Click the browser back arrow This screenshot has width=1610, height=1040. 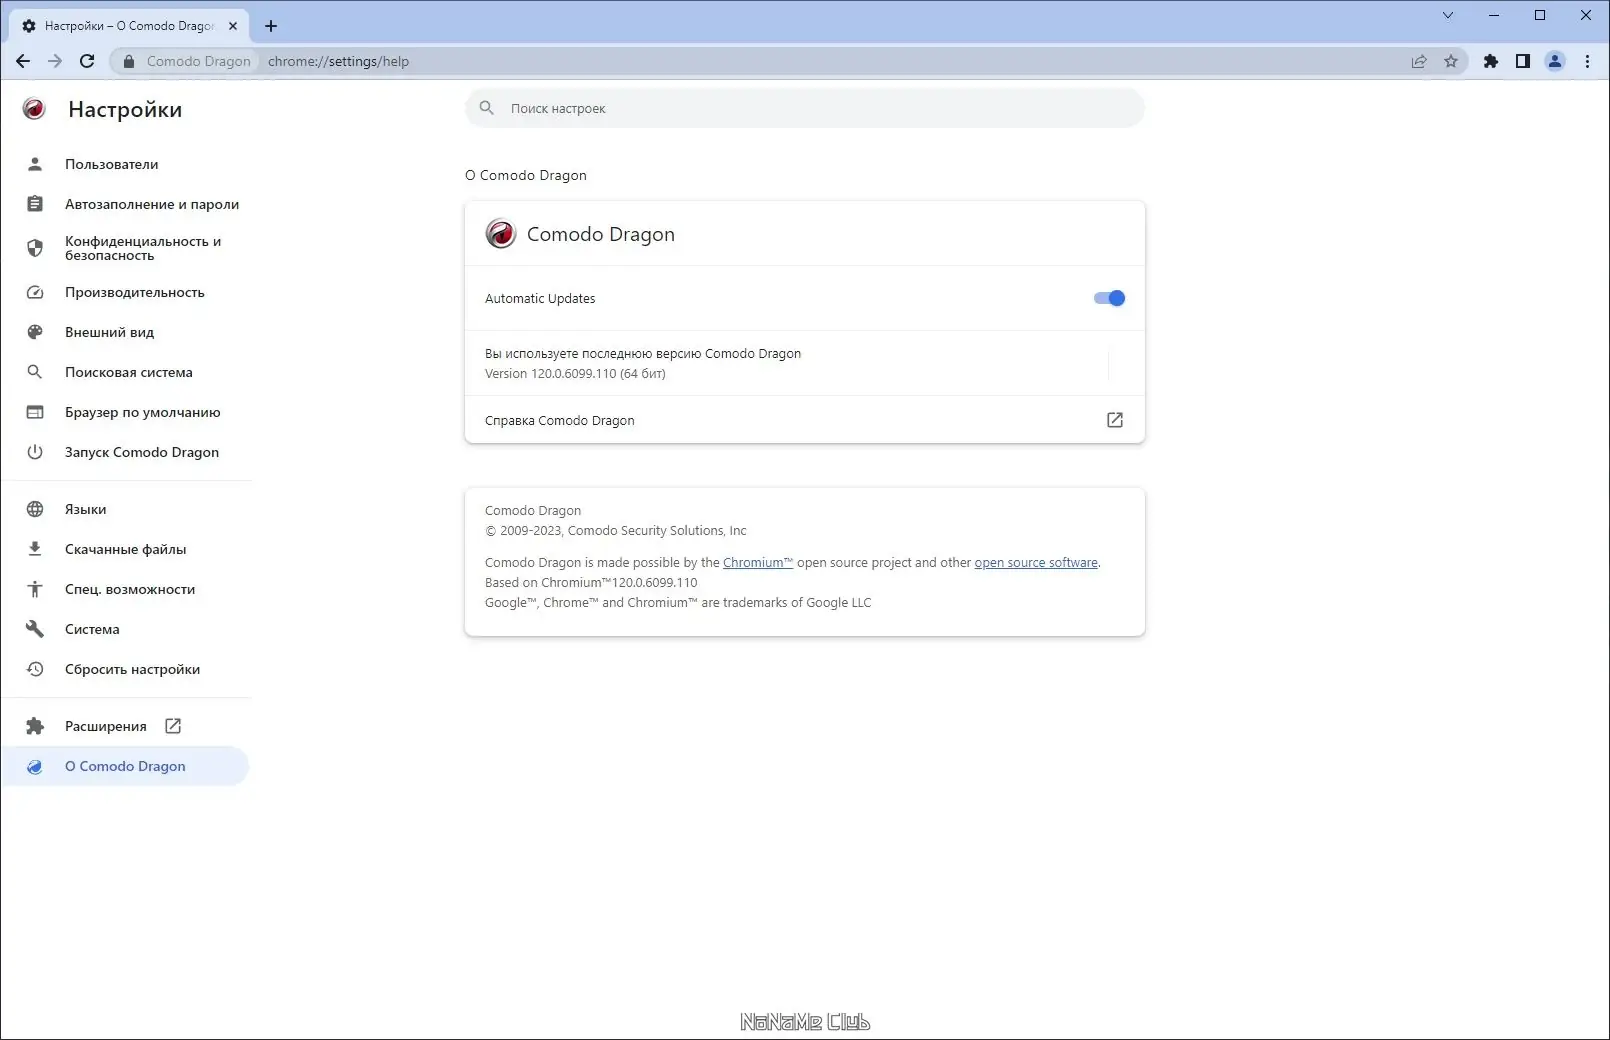[x=23, y=61]
